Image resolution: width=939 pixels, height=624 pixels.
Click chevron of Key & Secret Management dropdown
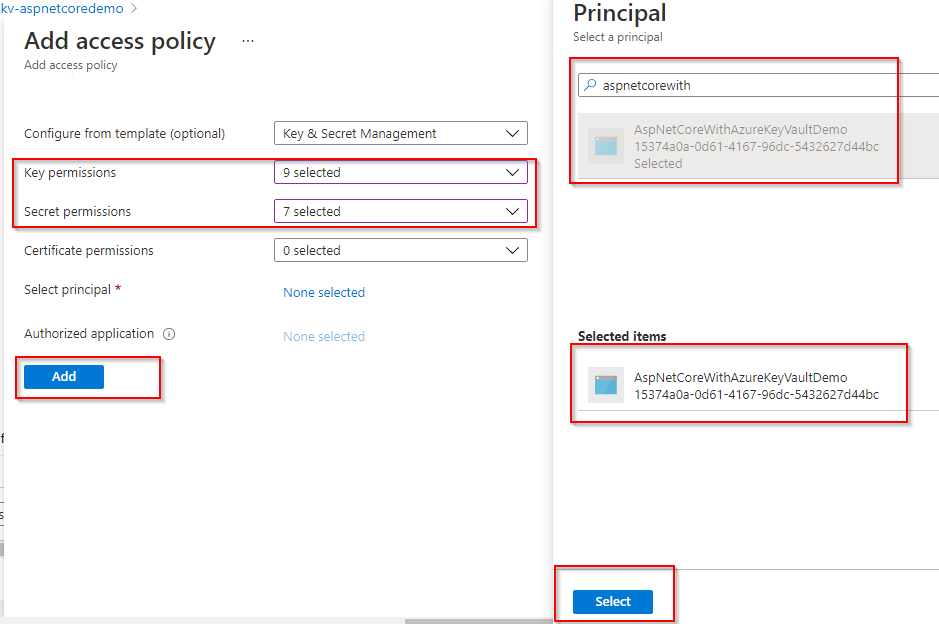(x=513, y=134)
